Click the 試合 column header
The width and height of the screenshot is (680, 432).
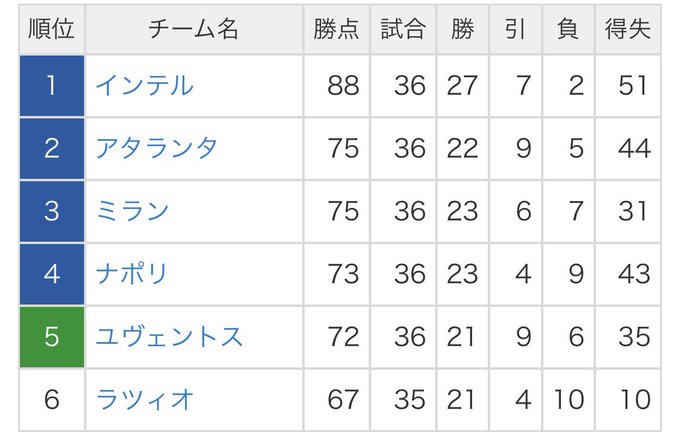[403, 29]
